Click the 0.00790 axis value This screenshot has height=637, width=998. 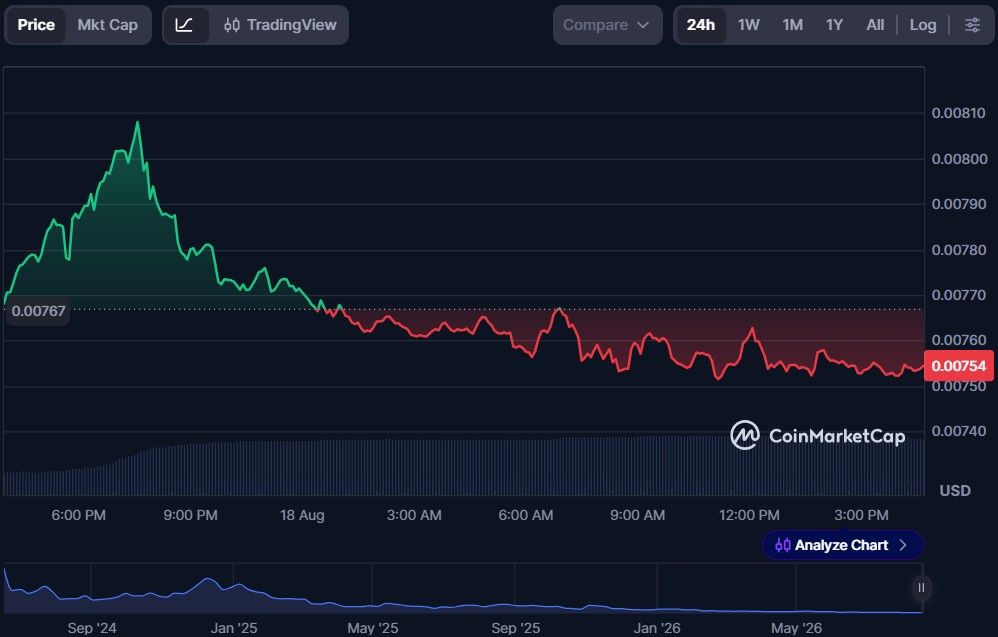coord(959,204)
